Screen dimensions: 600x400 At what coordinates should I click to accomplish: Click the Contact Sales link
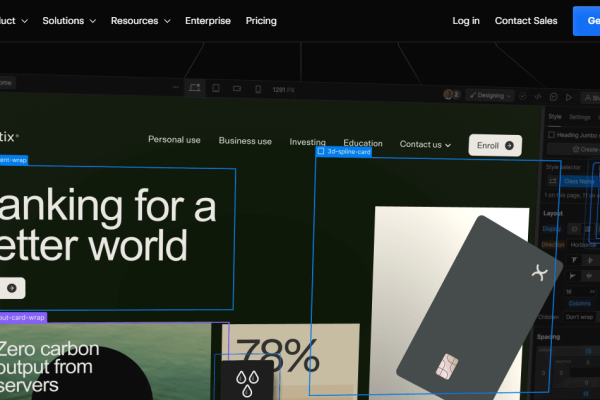coord(526,20)
